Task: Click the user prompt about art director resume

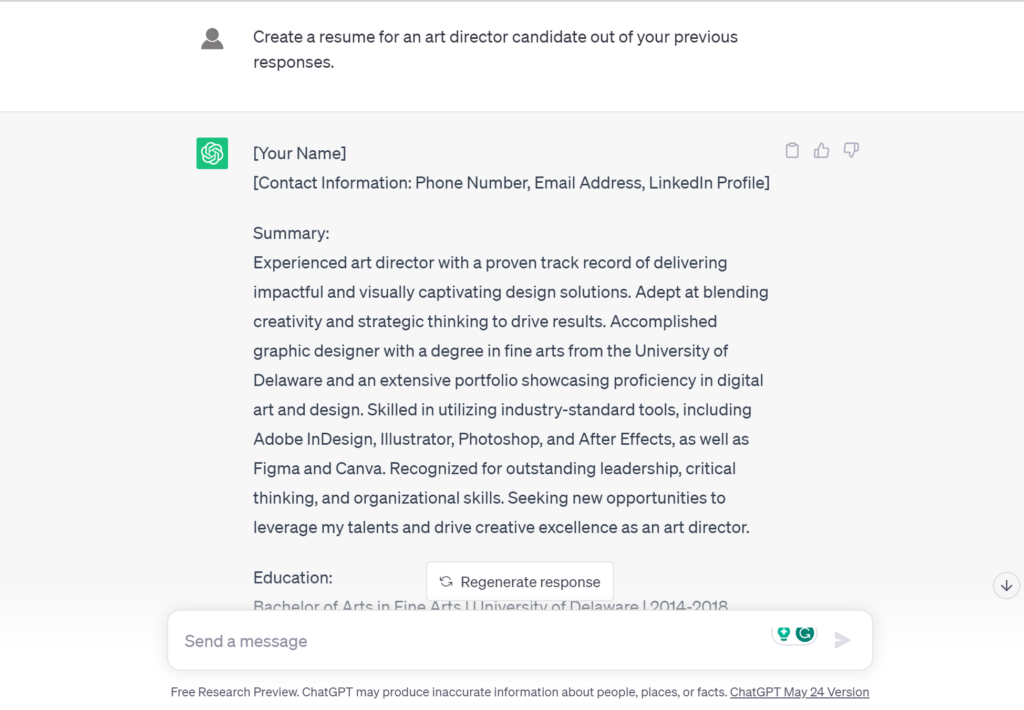Action: pos(495,50)
